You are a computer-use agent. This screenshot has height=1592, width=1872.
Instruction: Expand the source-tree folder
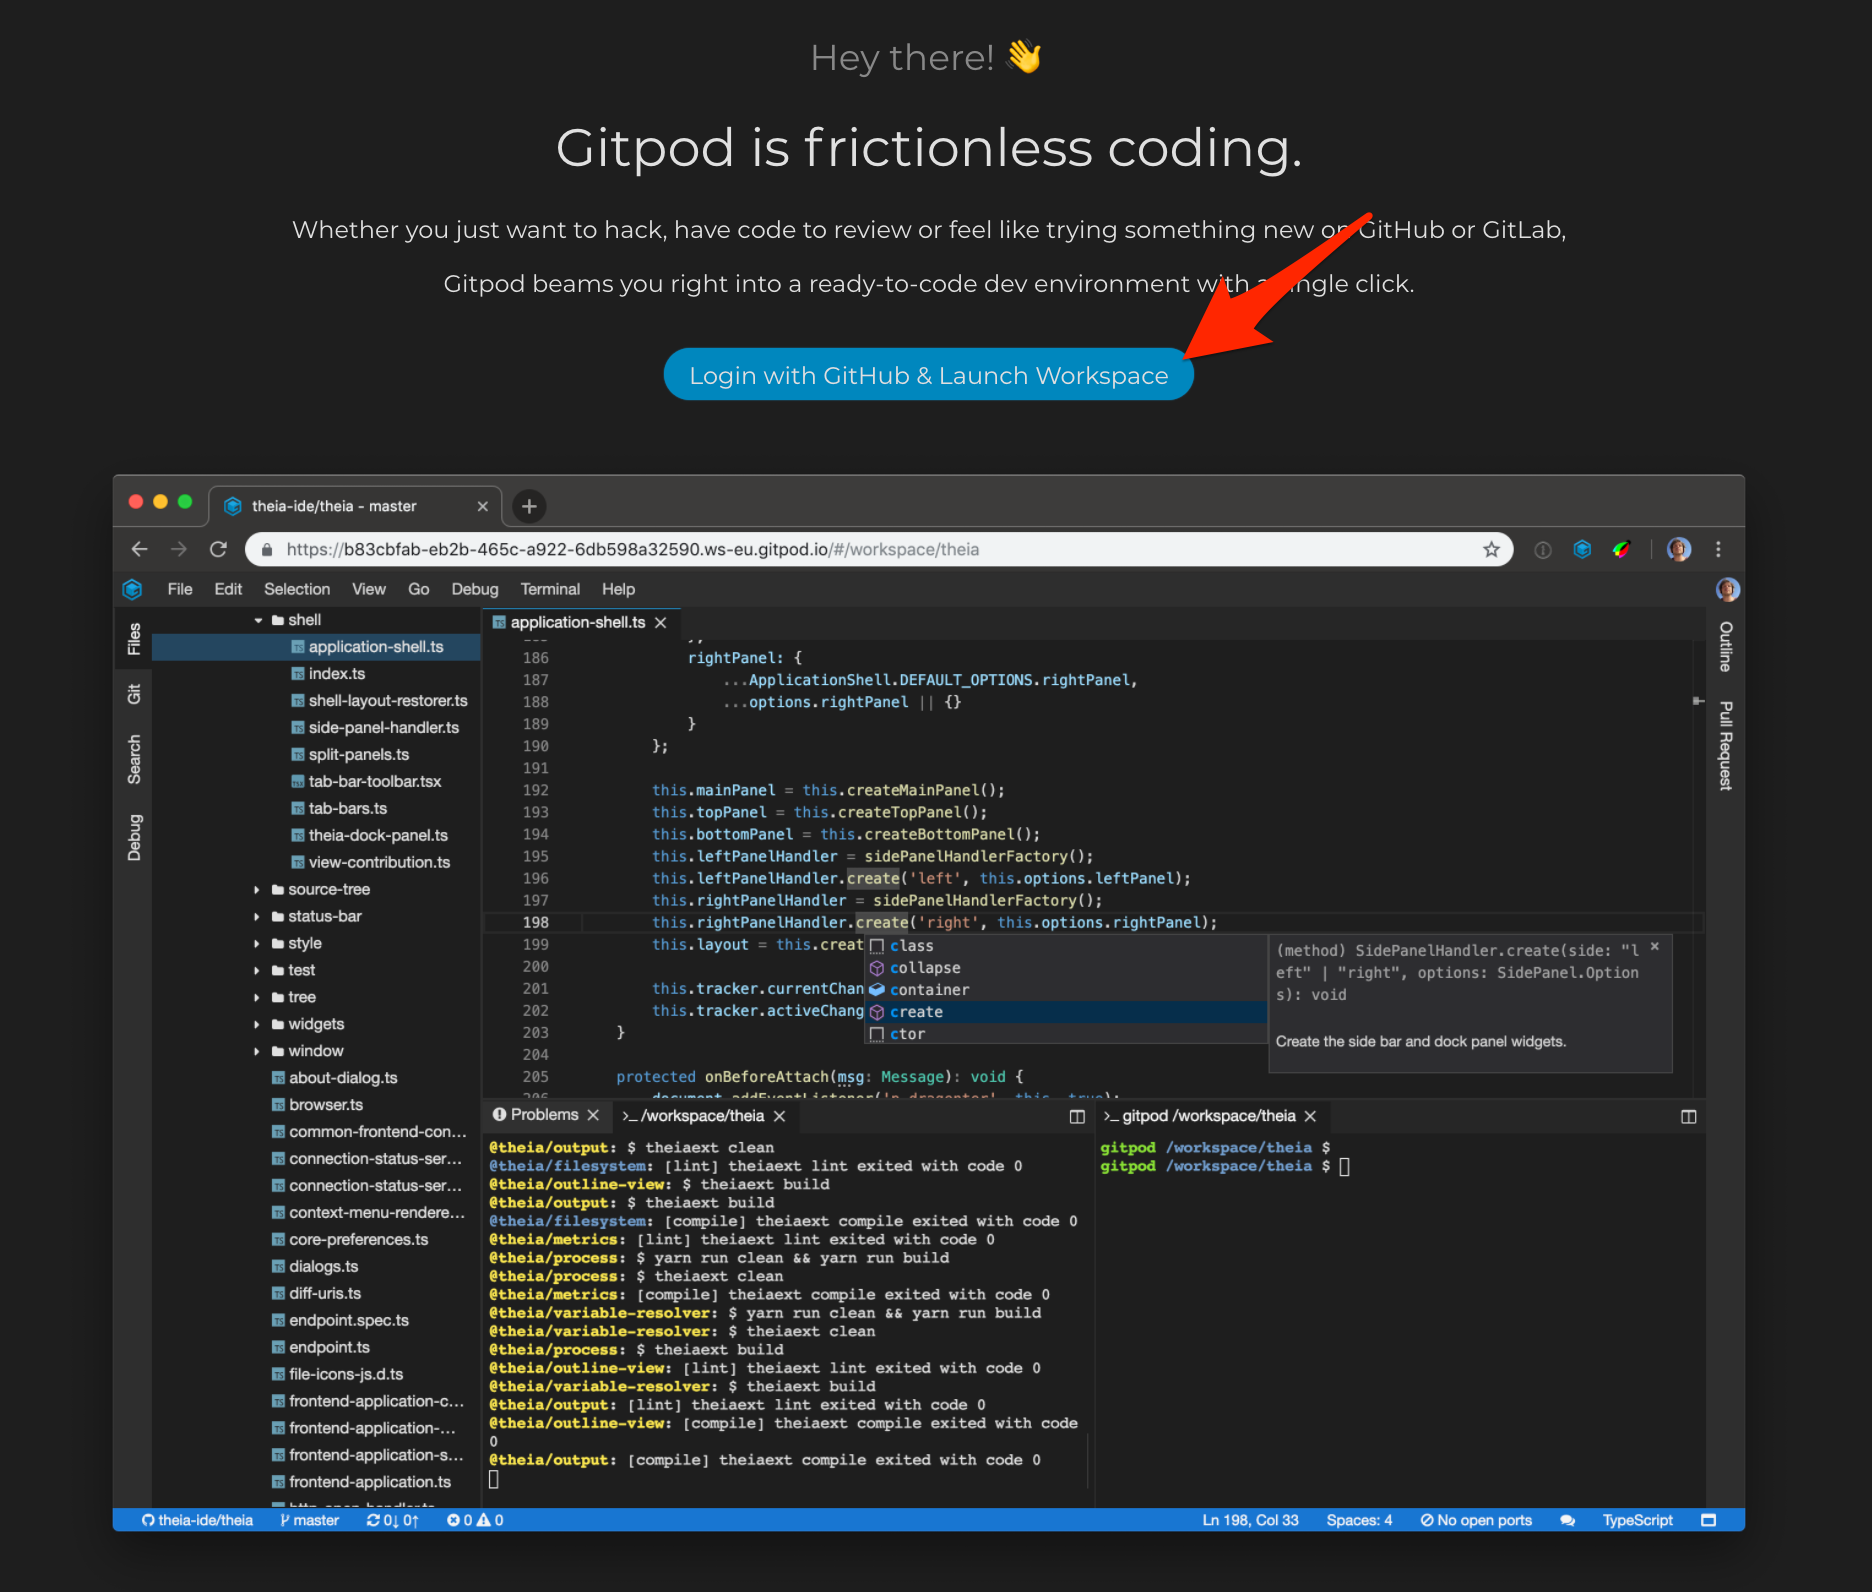tap(257, 889)
